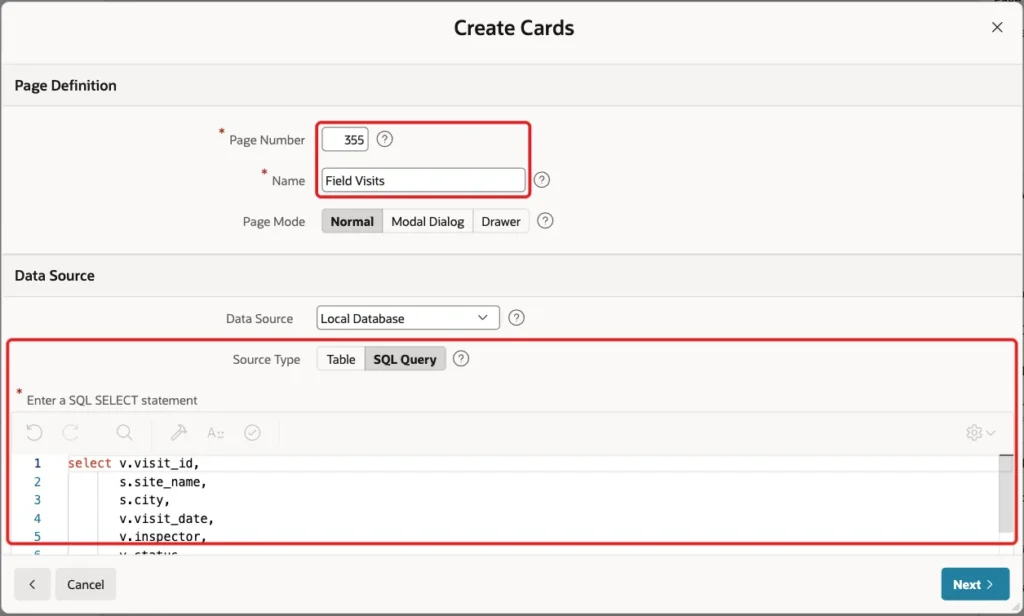This screenshot has width=1024, height=616.
Task: Click the Undo icon in code editor
Action: (34, 432)
